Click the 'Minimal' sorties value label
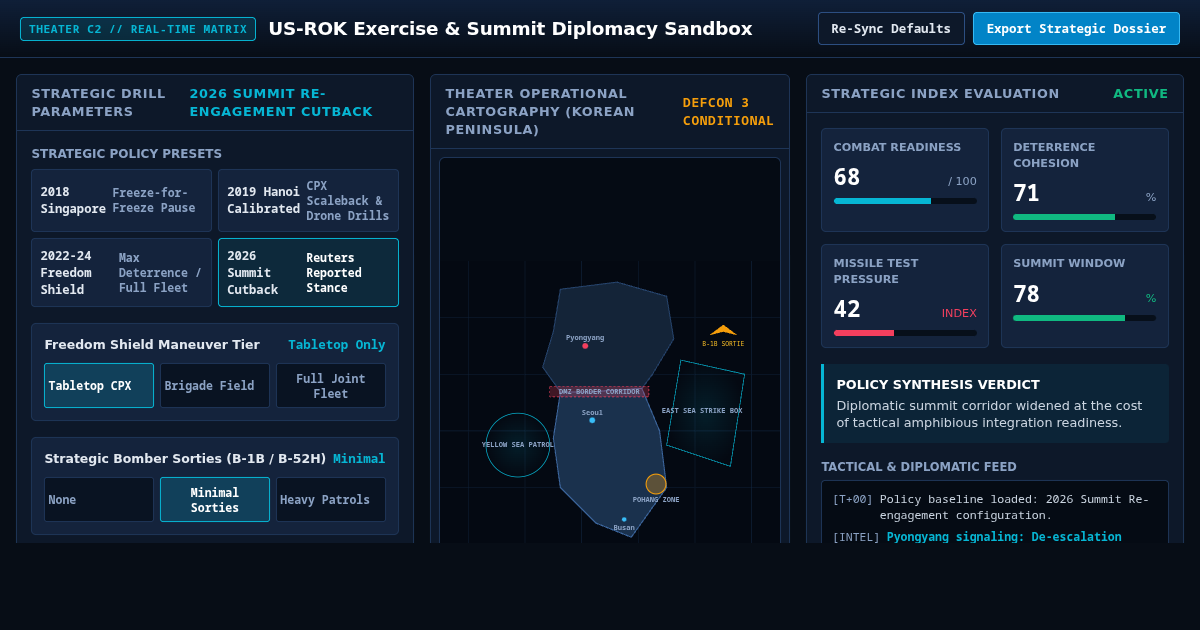Screen dimensions: 1200x630 click(x=359, y=459)
